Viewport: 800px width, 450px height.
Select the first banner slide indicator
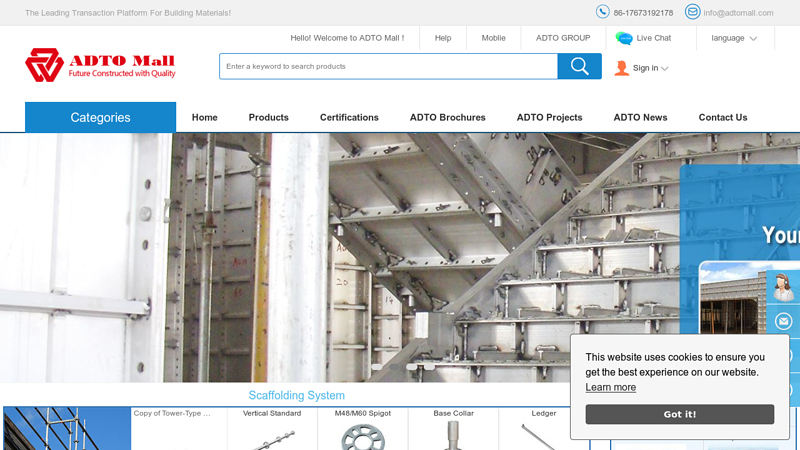coord(377,367)
